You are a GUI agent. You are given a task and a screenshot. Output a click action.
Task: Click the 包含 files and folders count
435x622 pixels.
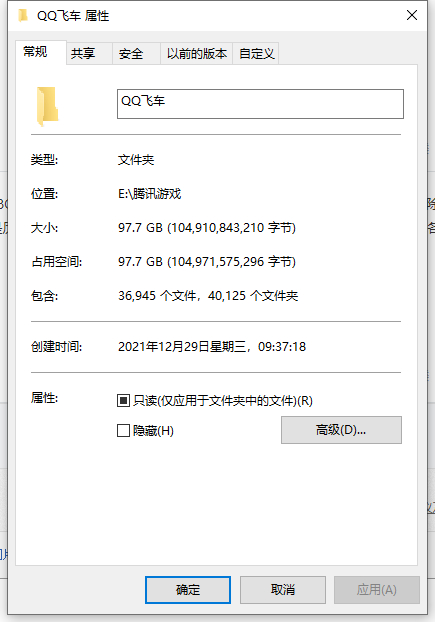click(x=208, y=296)
